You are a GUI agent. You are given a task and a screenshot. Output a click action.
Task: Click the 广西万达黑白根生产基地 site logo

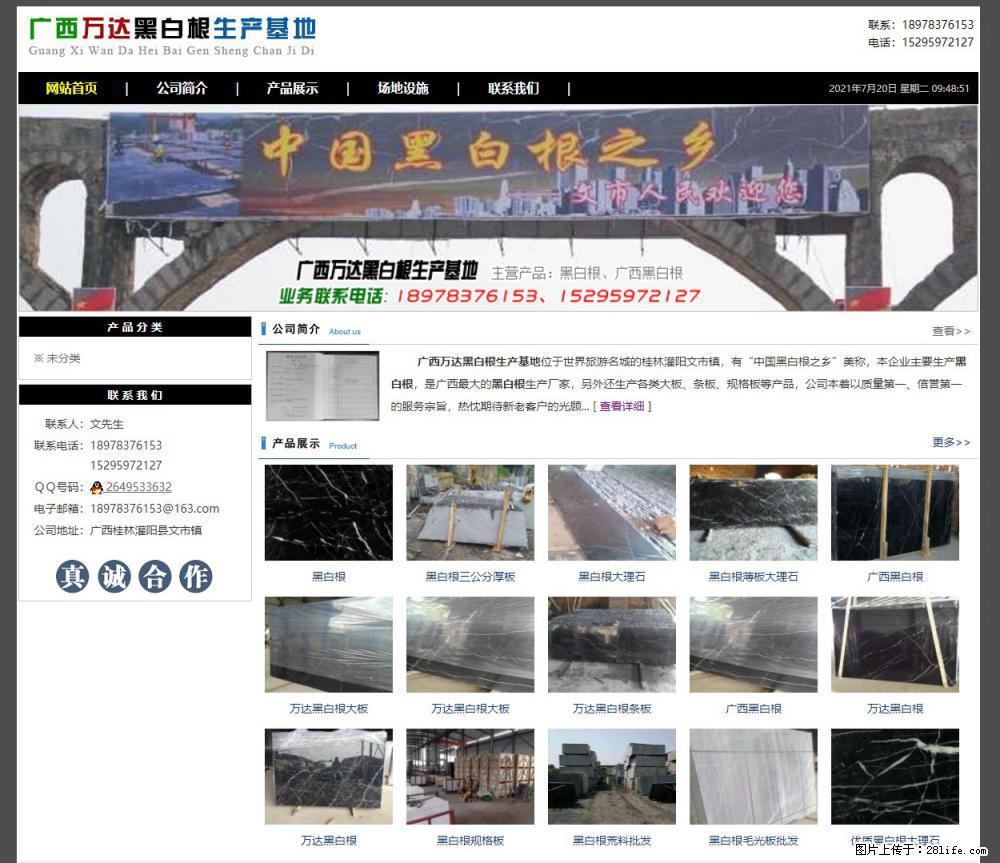(x=173, y=37)
